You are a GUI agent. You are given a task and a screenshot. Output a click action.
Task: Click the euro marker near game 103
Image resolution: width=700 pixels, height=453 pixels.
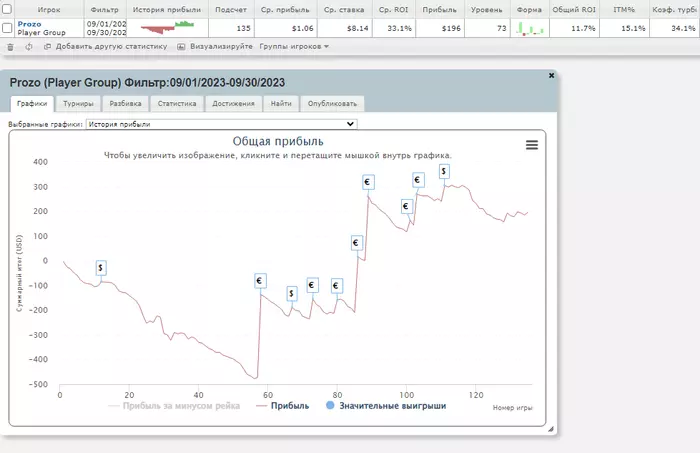click(x=418, y=180)
